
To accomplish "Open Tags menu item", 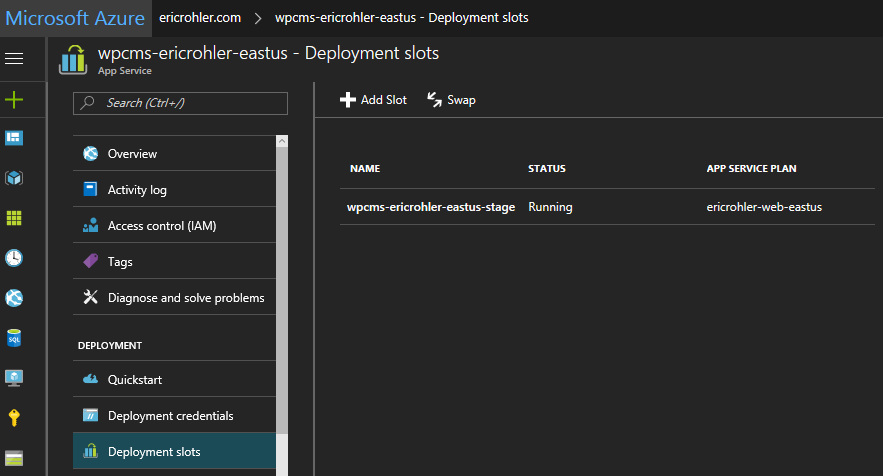I will [175, 261].
